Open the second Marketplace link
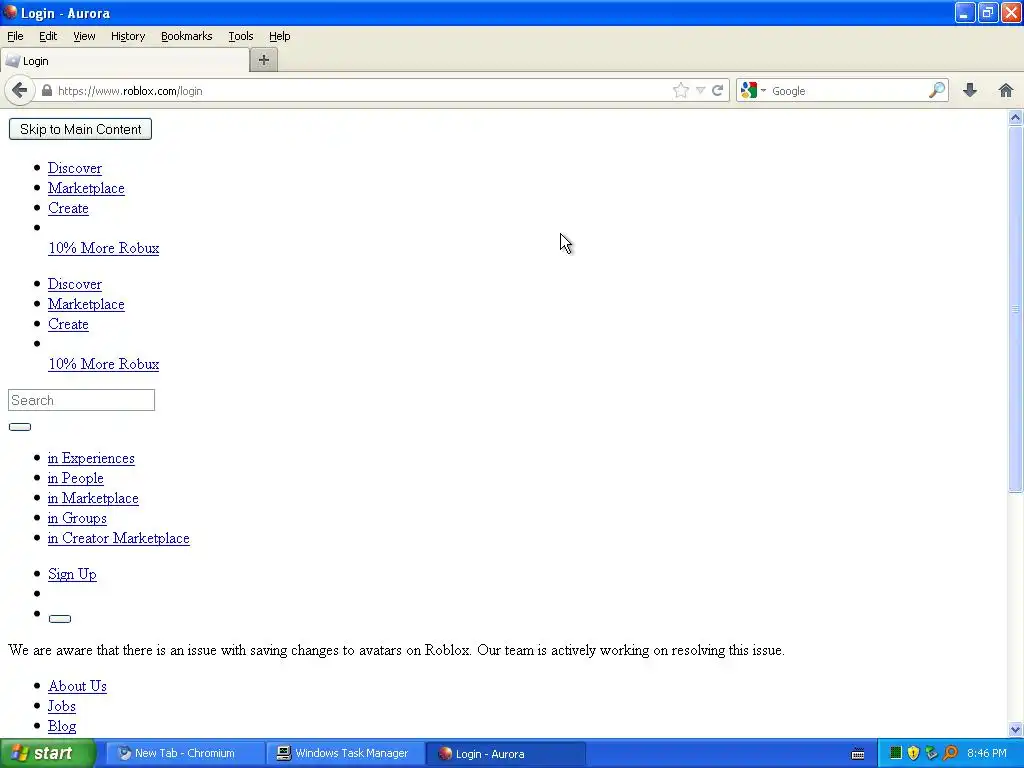1024x768 pixels. pyautogui.click(x=86, y=304)
